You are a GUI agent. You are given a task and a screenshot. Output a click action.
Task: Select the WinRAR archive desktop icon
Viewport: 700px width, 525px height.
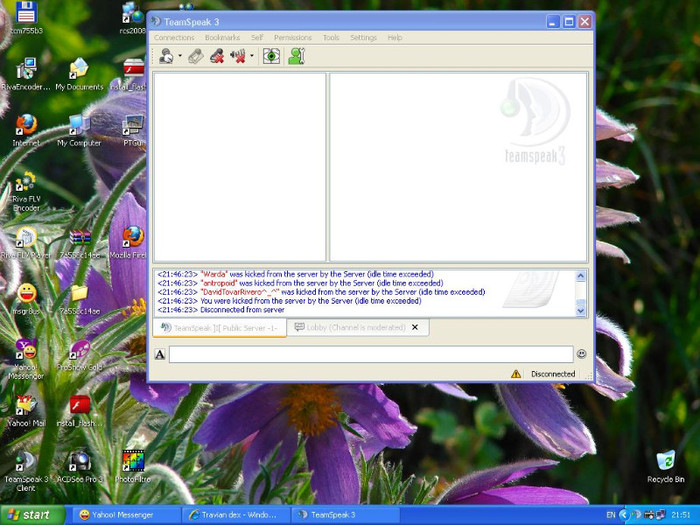point(79,242)
